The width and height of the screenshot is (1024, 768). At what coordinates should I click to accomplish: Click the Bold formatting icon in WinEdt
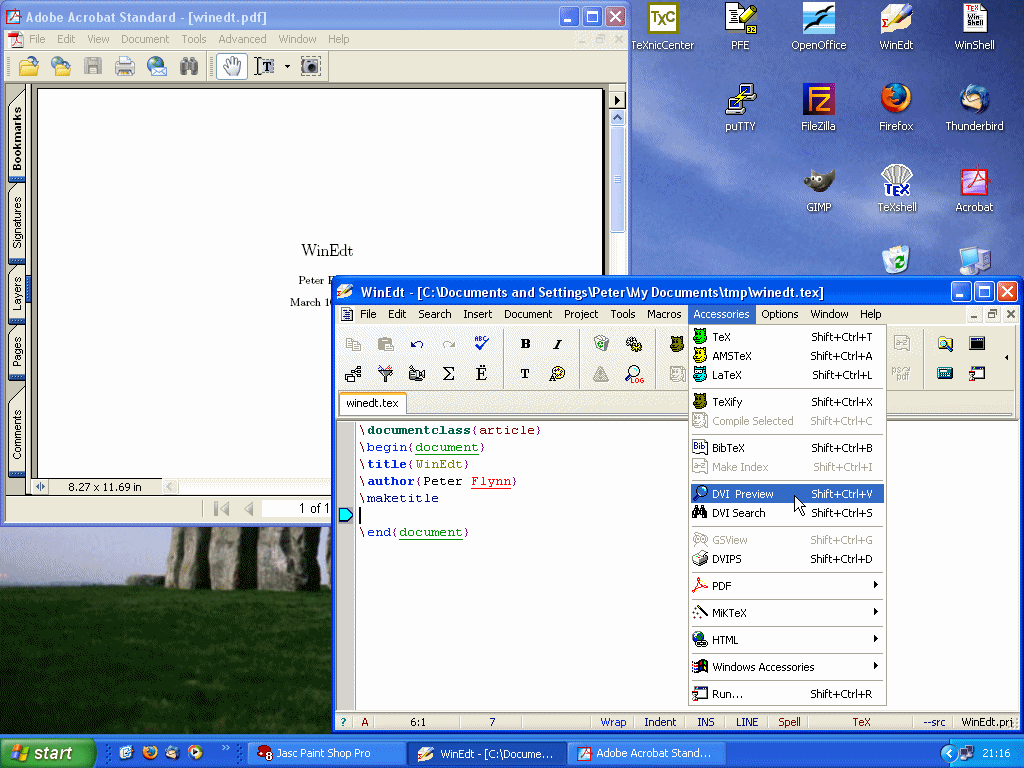tap(525, 344)
